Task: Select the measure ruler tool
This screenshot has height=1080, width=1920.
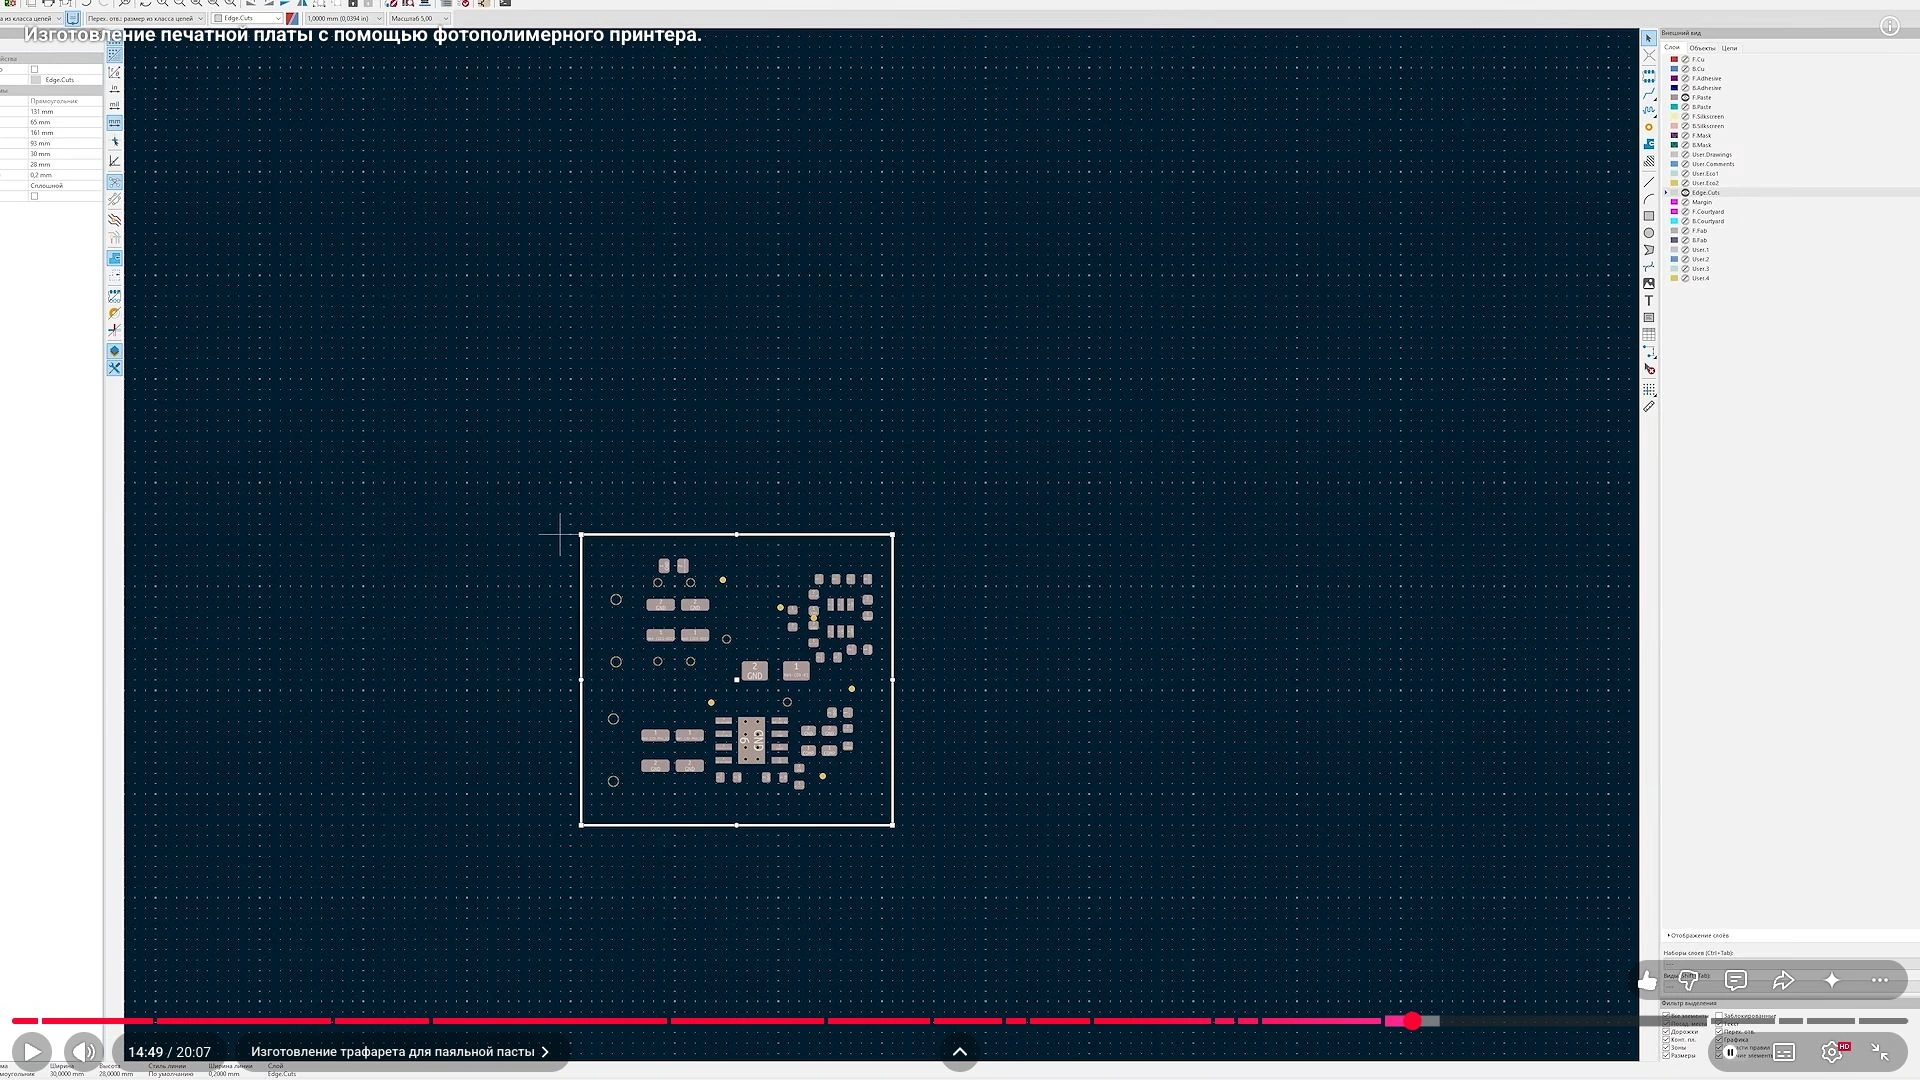Action: point(1649,406)
